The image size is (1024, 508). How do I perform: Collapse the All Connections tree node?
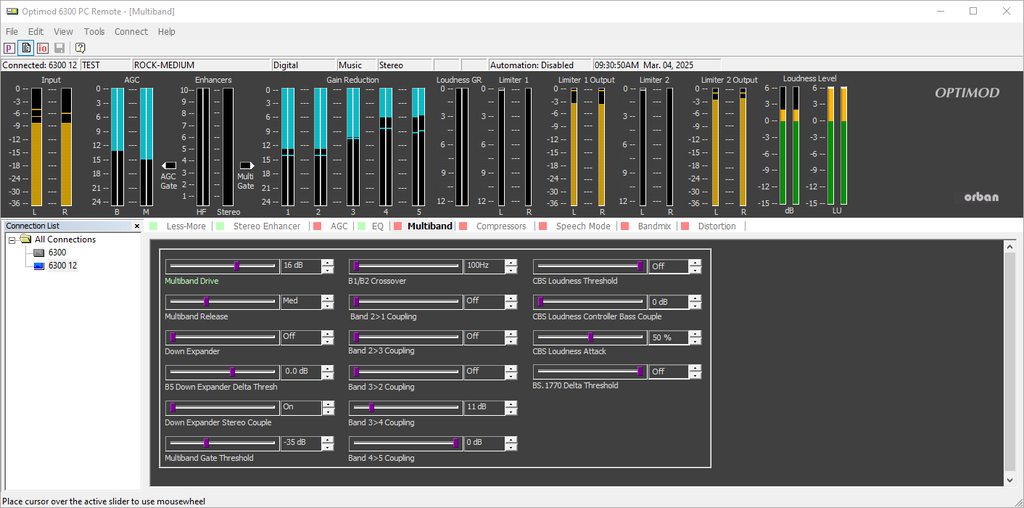pyautogui.click(x=12, y=240)
